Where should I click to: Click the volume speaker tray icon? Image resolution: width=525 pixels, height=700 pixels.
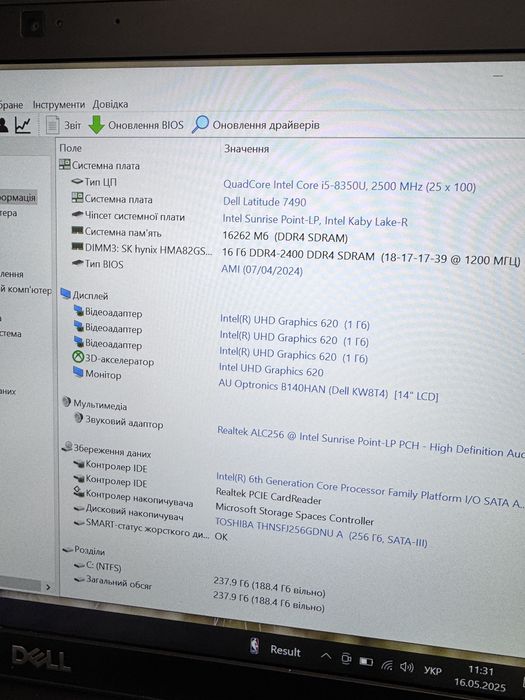coord(407,667)
